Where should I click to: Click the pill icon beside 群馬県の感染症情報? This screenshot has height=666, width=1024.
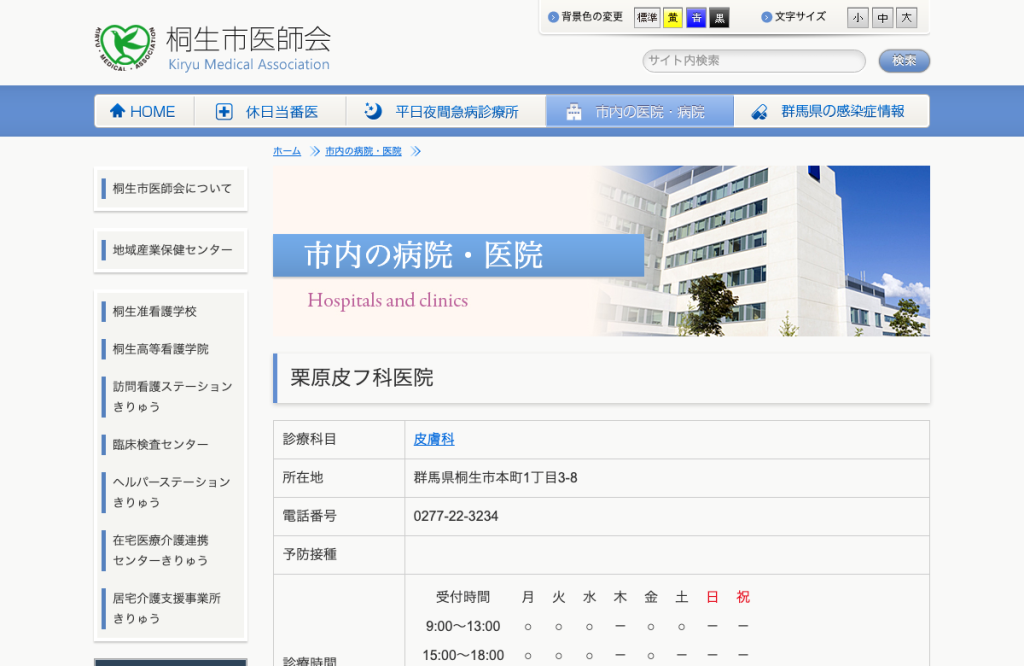(759, 112)
